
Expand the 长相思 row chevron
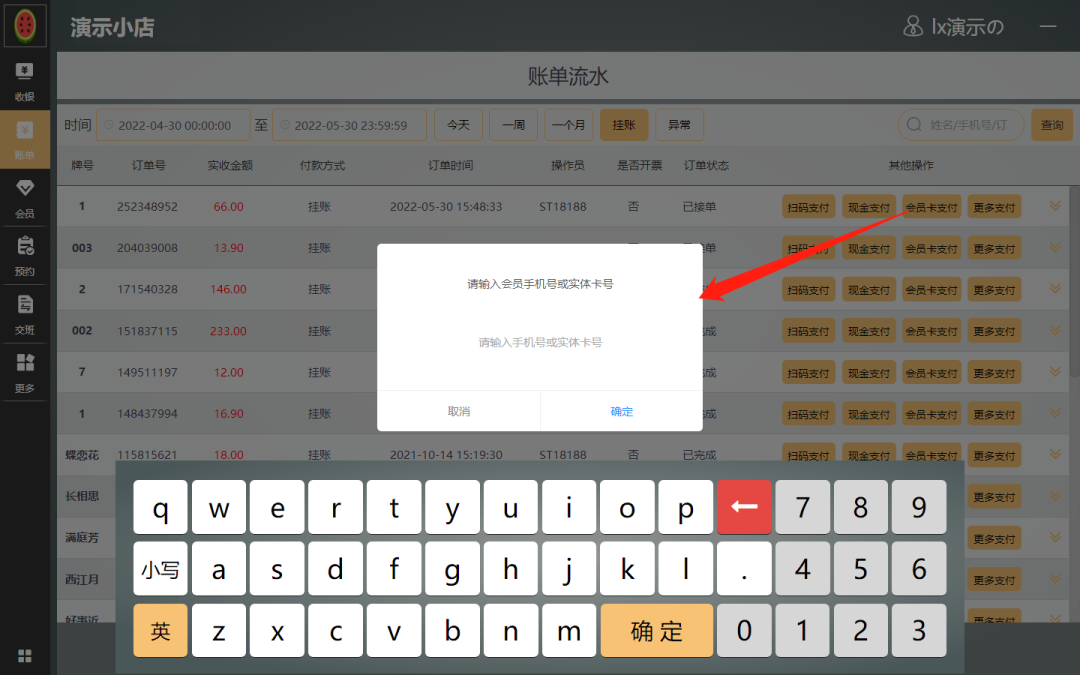1055,496
